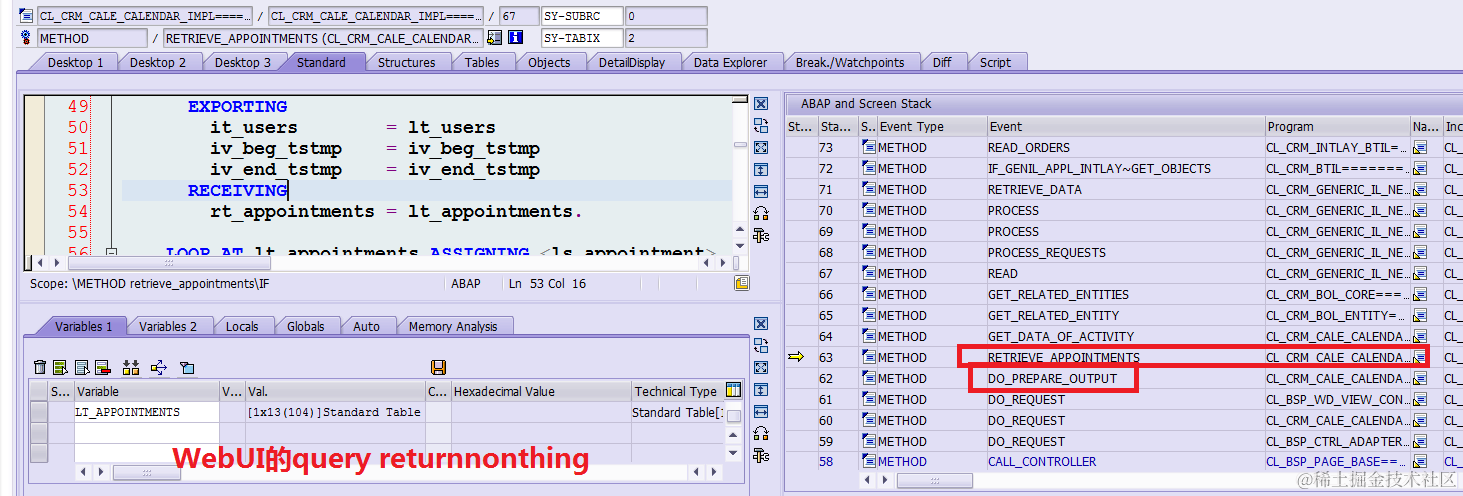
Task: Click the Program column header in stack
Action: pos(1338,126)
